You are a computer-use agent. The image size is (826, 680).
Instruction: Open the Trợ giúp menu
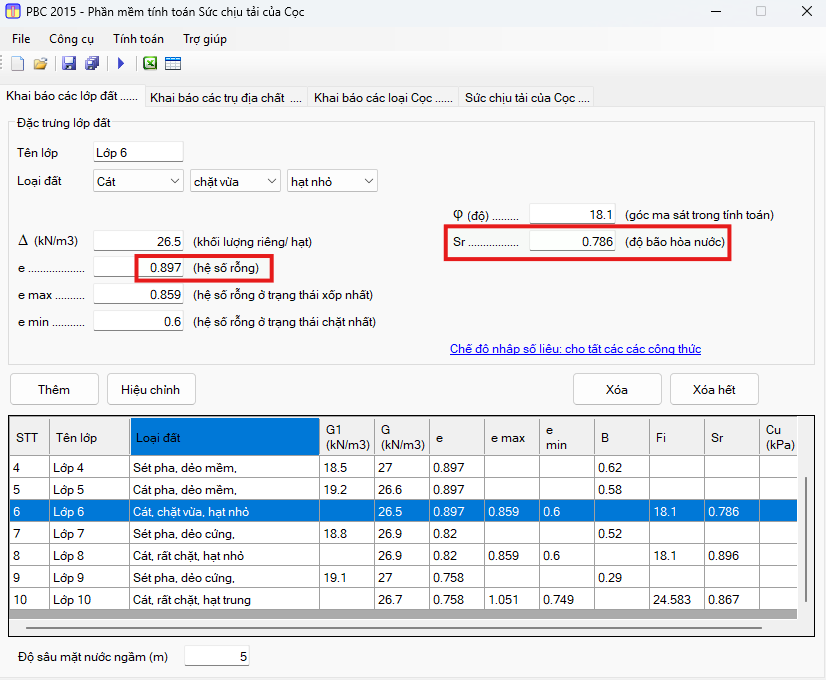205,39
